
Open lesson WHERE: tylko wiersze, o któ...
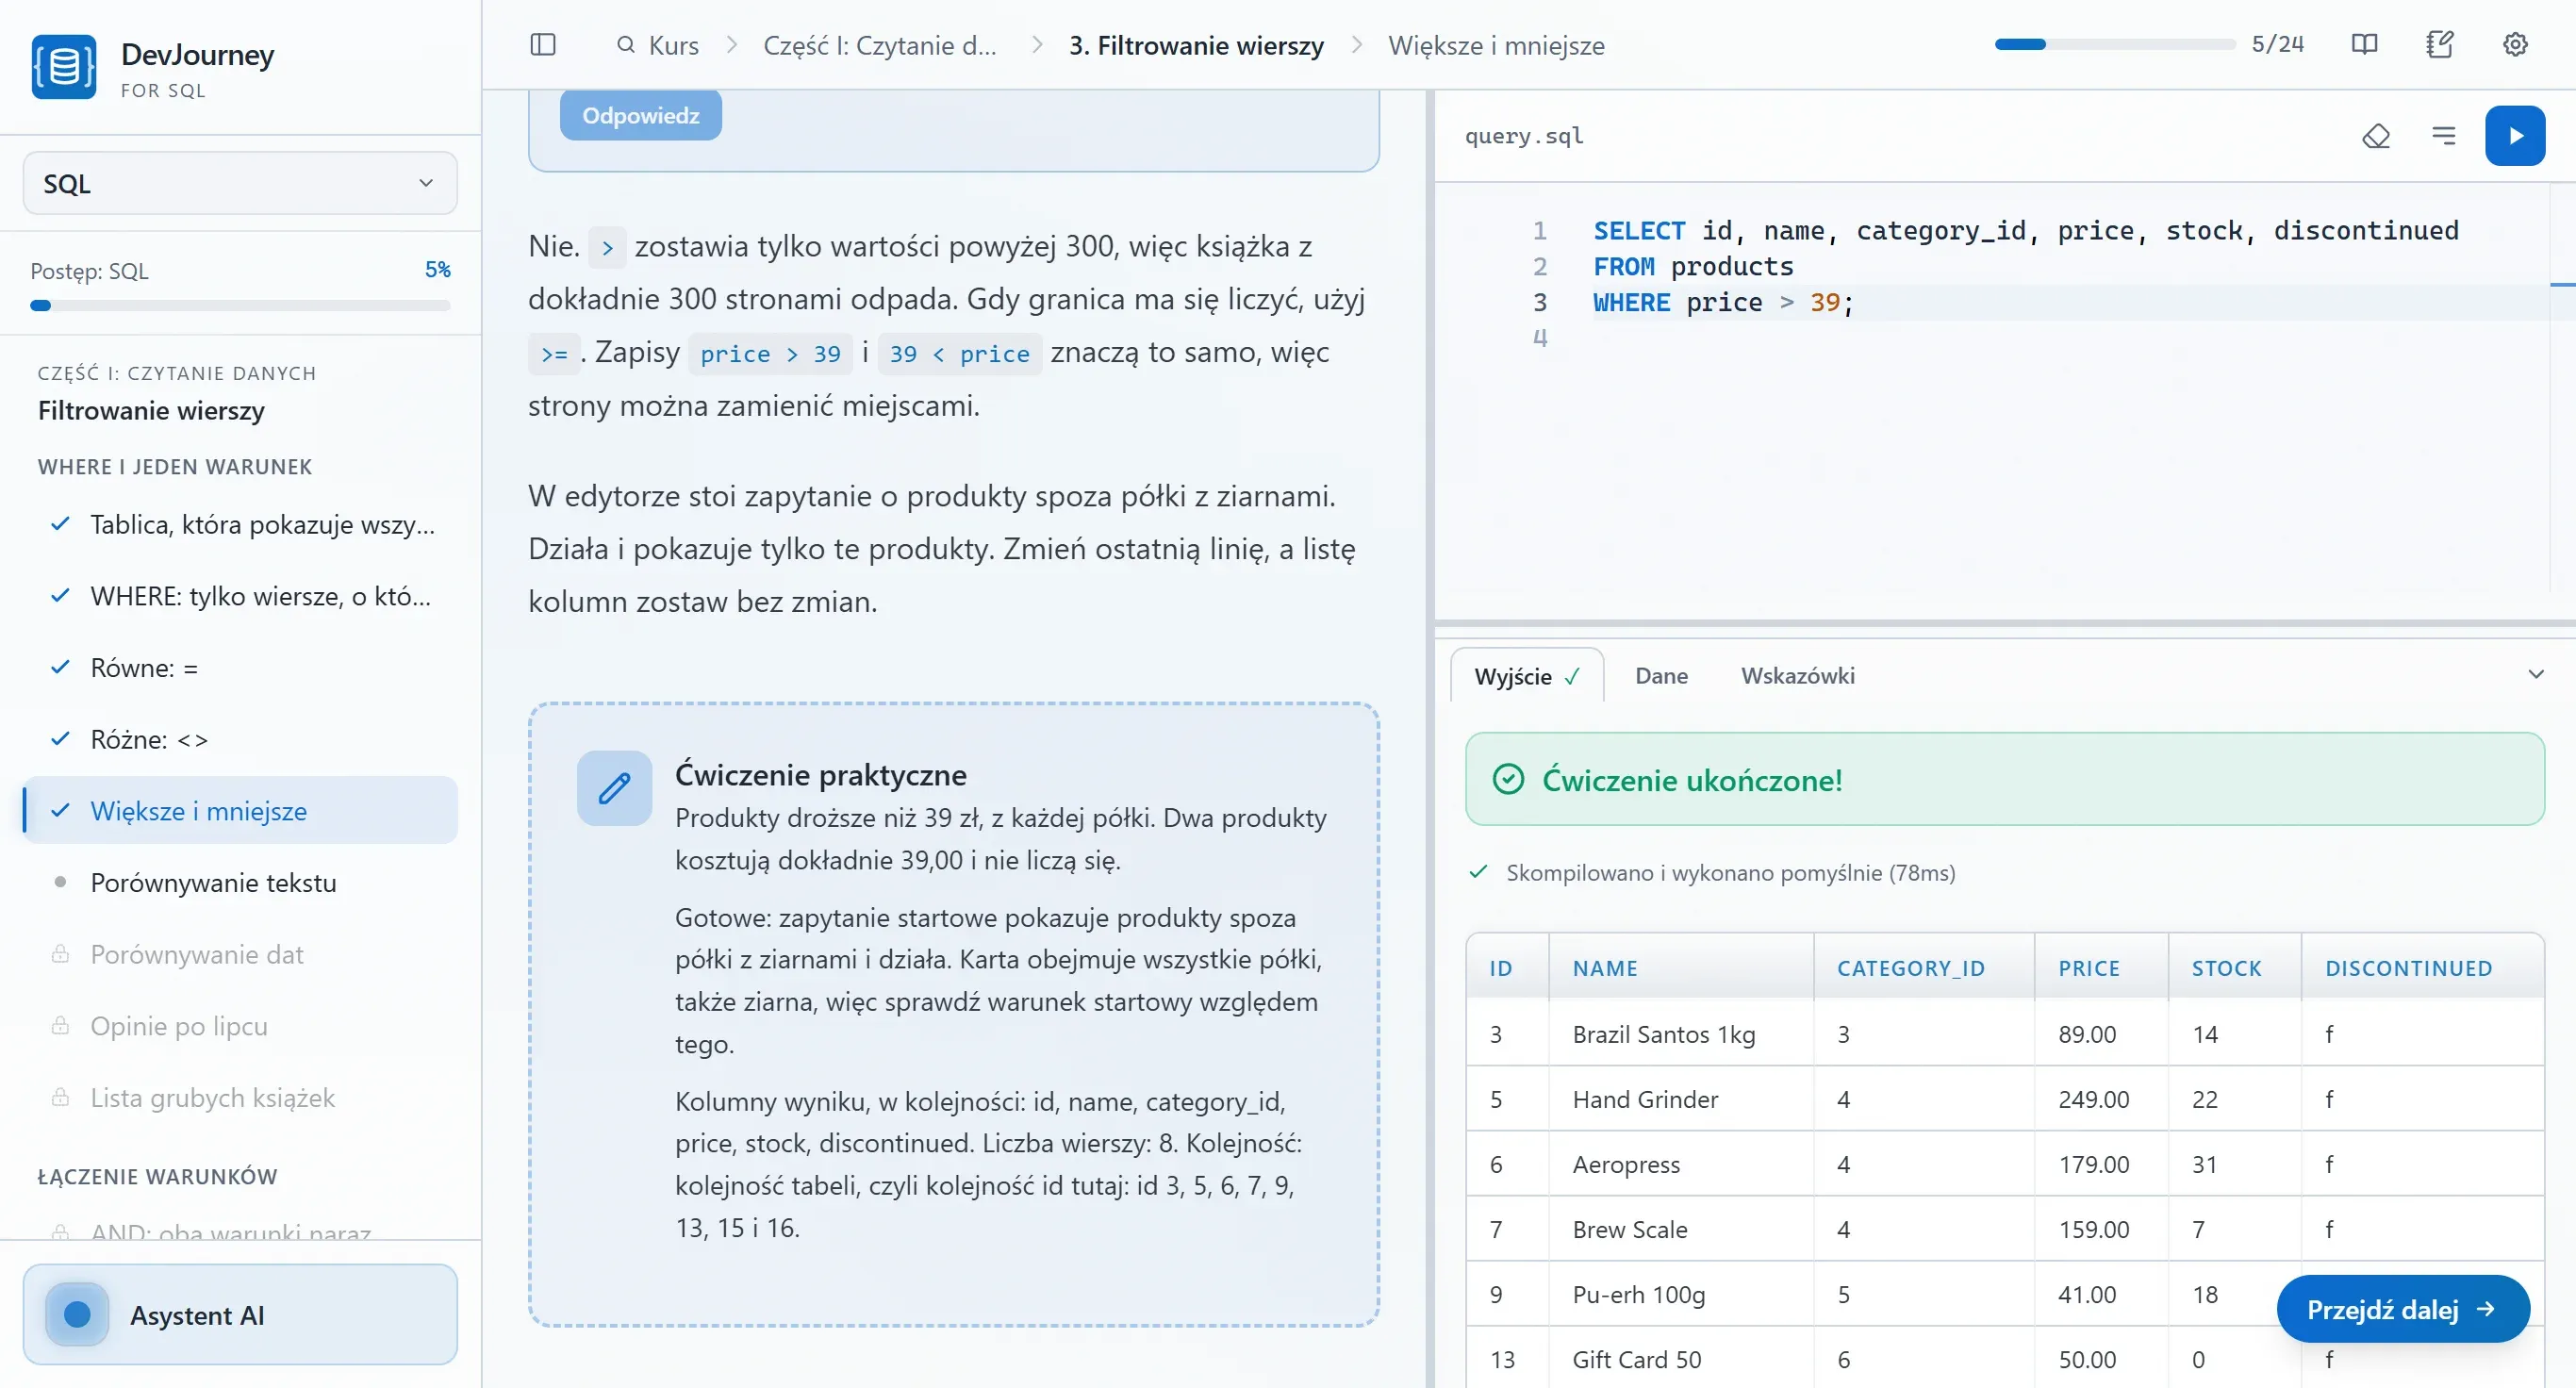pos(240,596)
